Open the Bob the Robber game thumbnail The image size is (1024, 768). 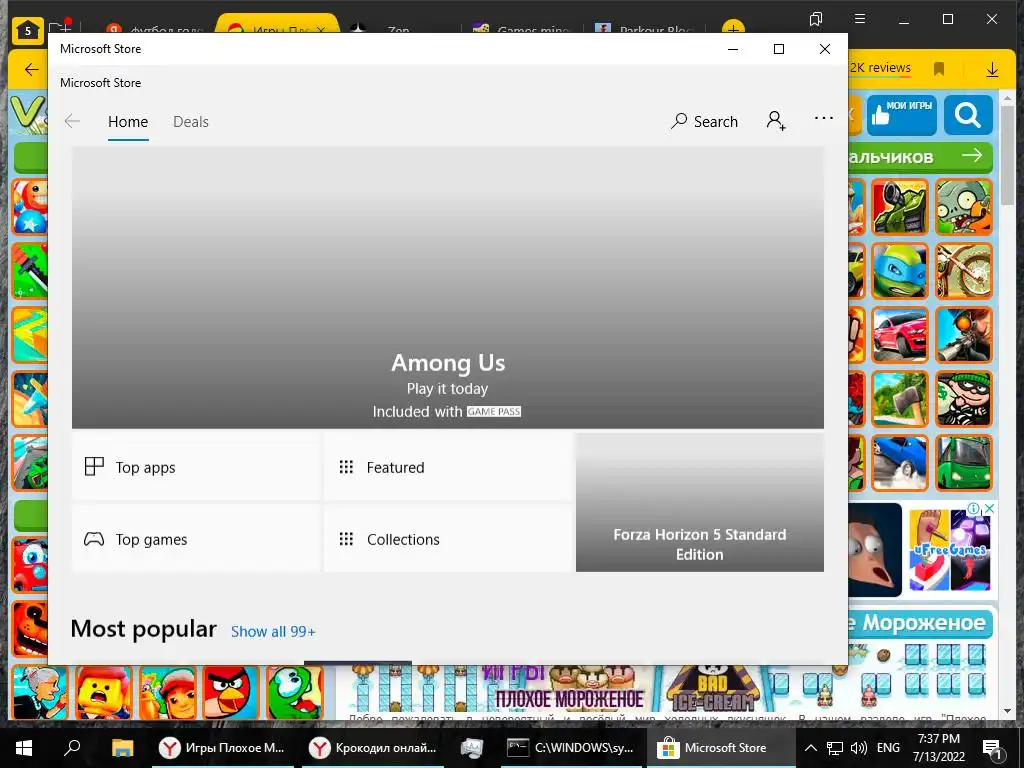pos(964,399)
